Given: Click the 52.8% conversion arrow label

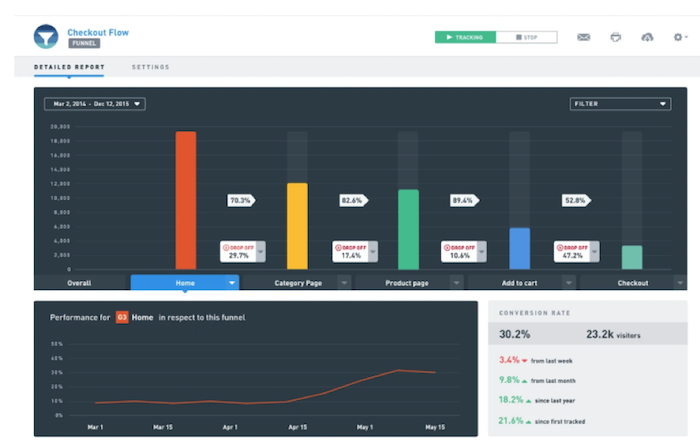Looking at the screenshot, I should [576, 201].
